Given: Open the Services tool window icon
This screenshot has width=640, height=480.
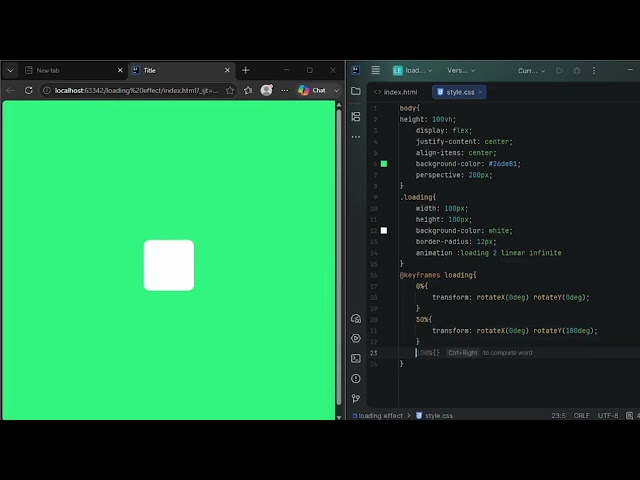Looking at the screenshot, I should pyautogui.click(x=356, y=338).
